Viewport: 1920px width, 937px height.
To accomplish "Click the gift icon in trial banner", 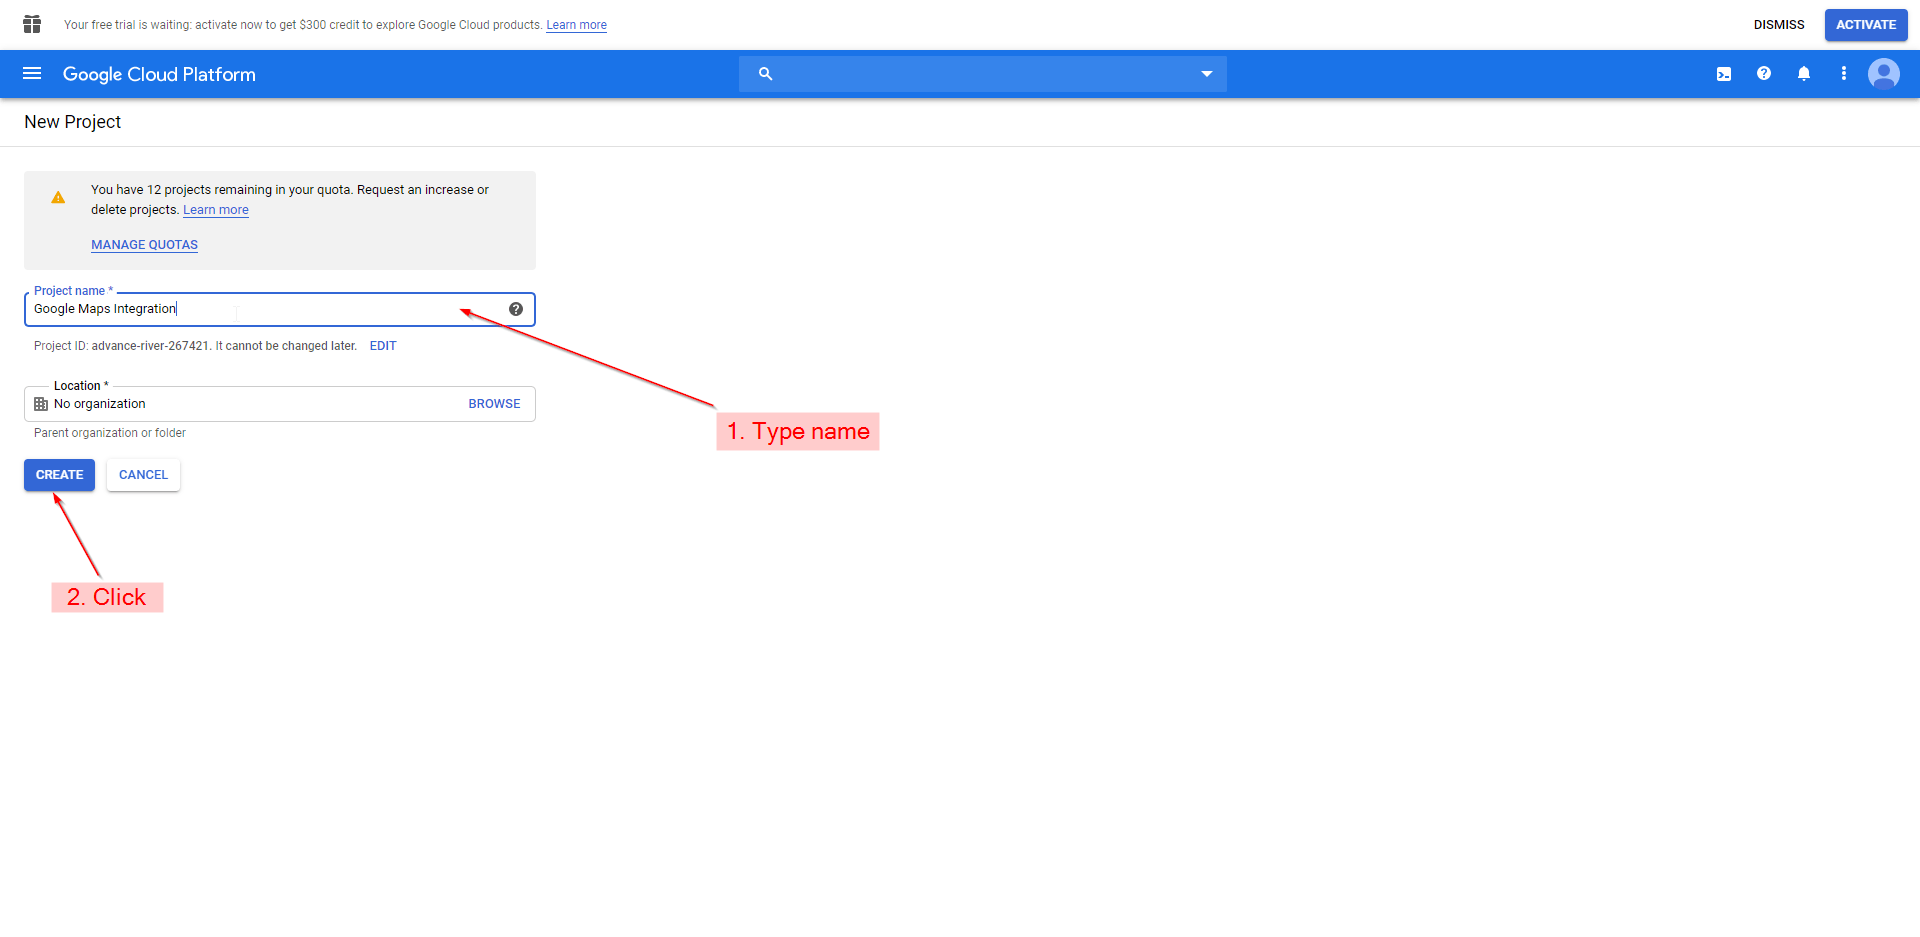I will [x=32, y=24].
